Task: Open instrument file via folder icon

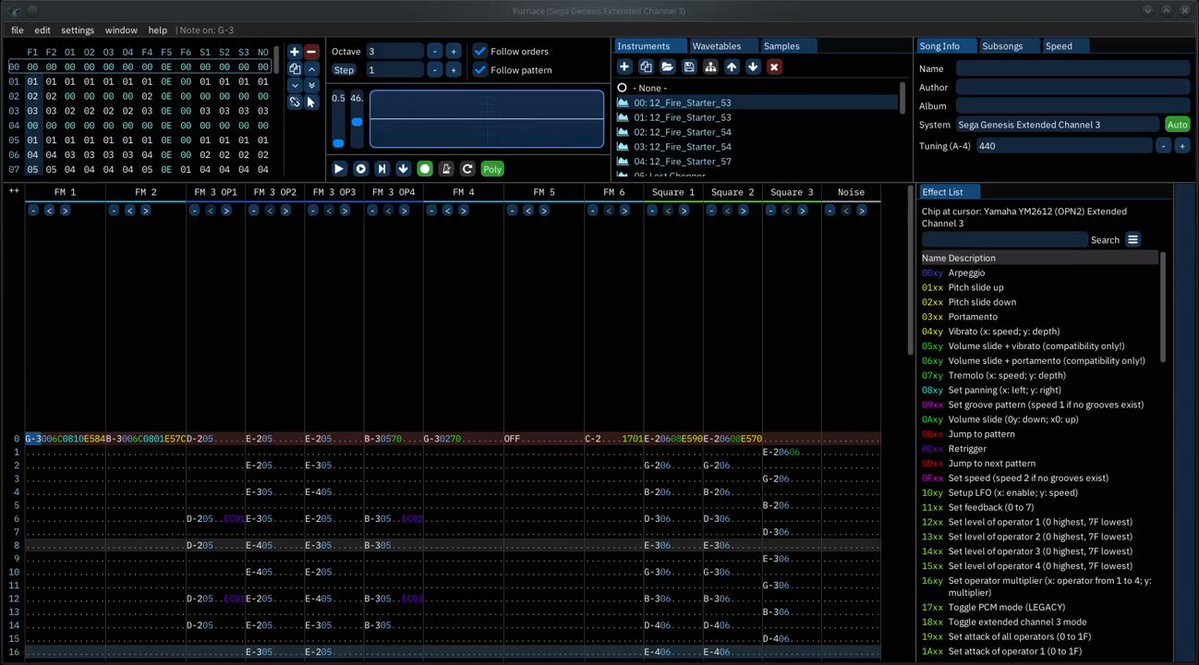Action: 668,67
